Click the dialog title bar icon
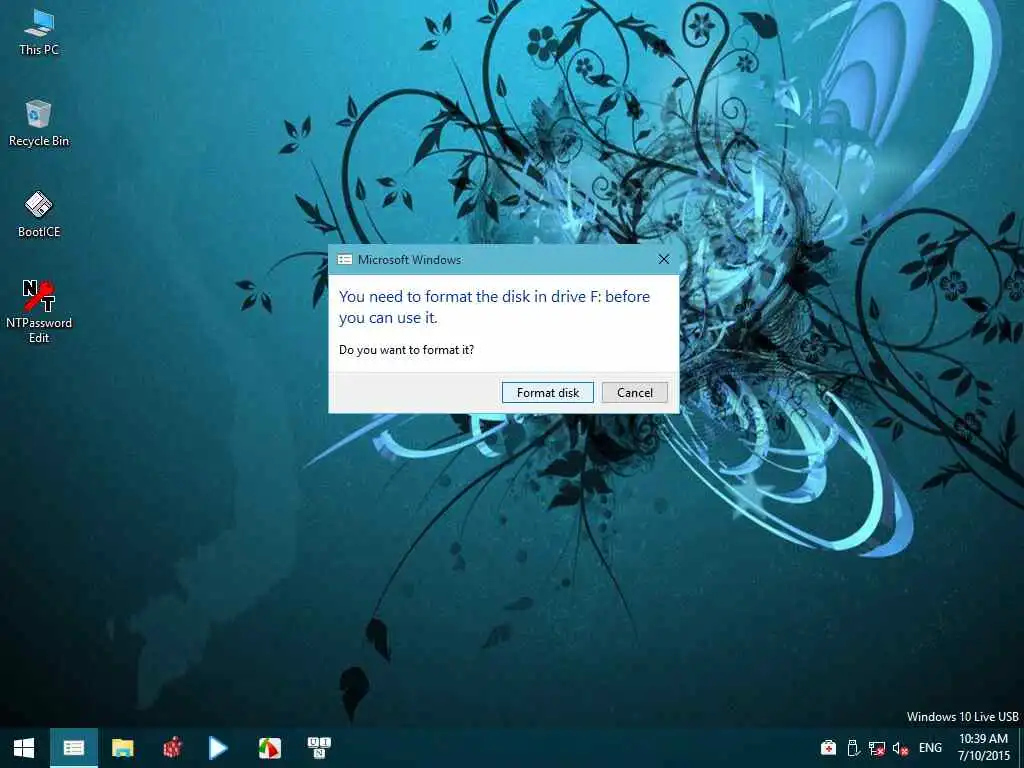 coord(345,259)
